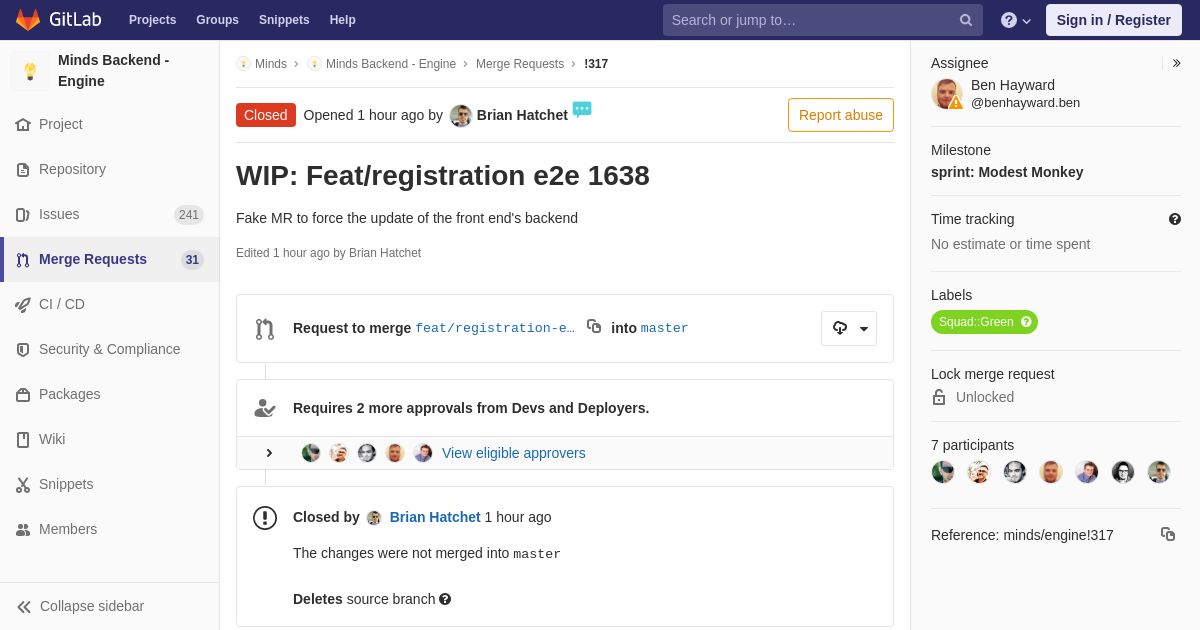Click the Security & Compliance shield icon
This screenshot has height=630, width=1200.
coord(23,350)
